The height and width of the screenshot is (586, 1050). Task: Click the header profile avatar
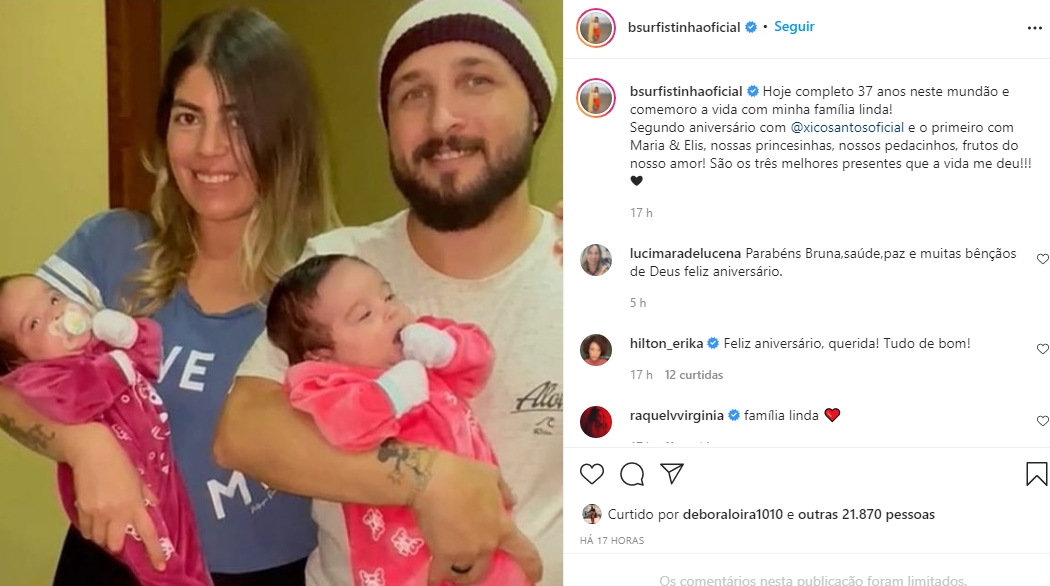[595, 28]
